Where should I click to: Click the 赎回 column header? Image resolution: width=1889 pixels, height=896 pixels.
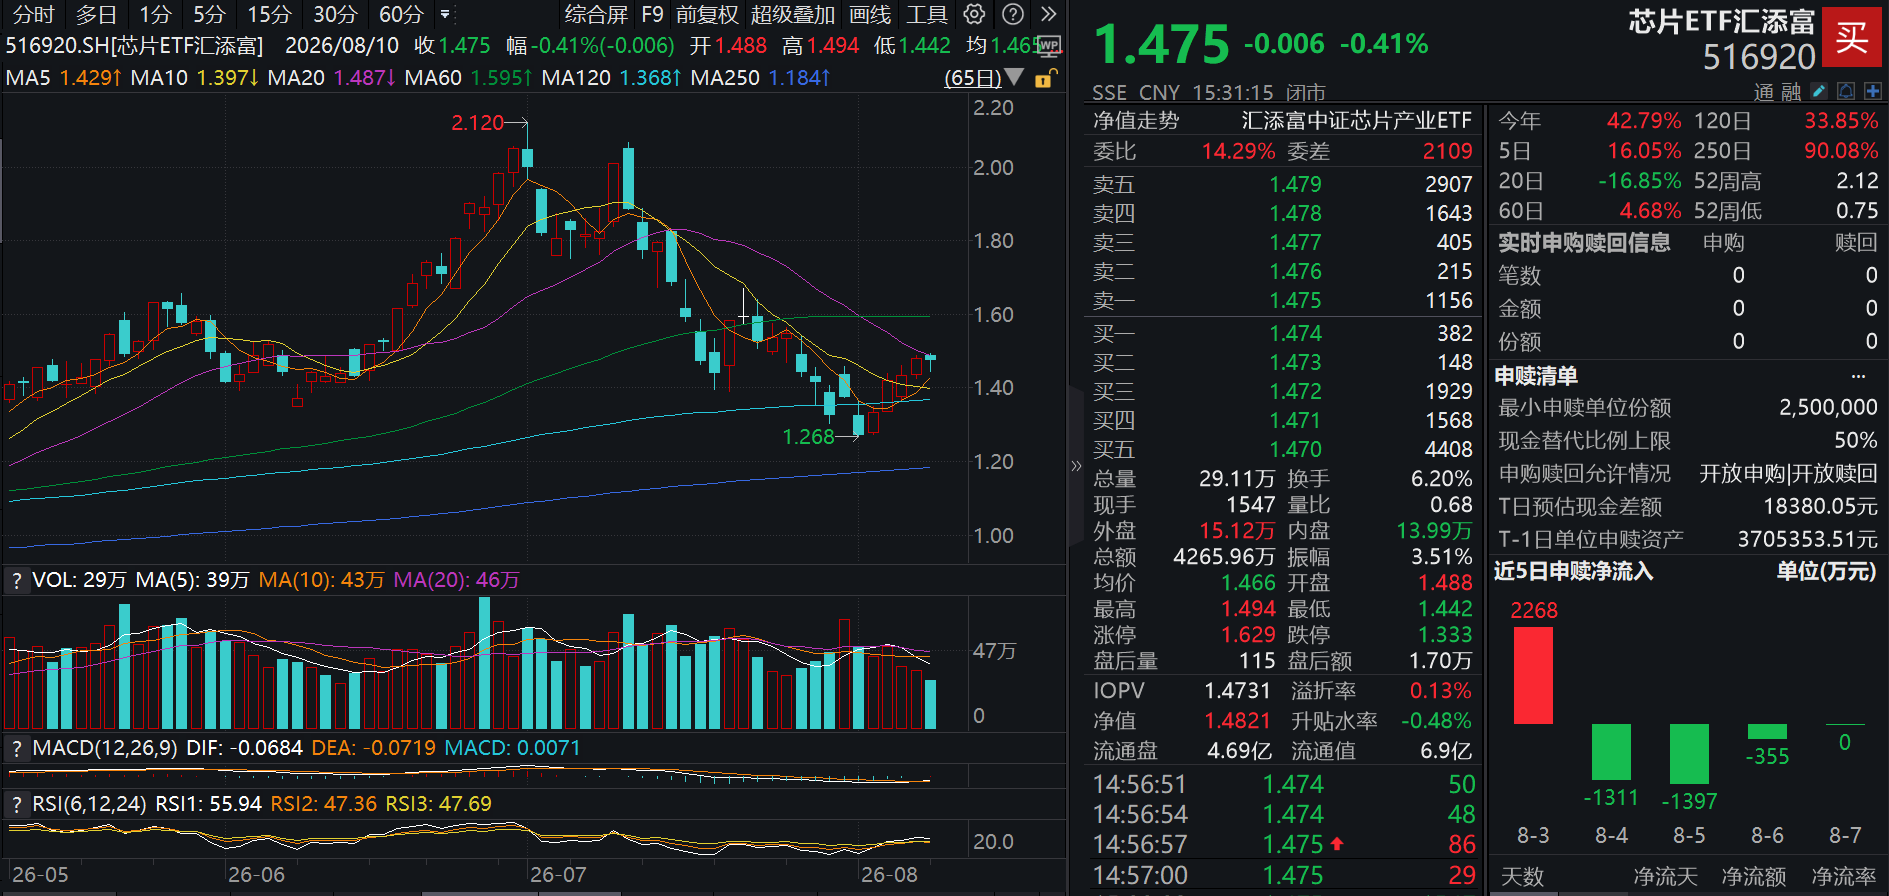click(x=1856, y=243)
